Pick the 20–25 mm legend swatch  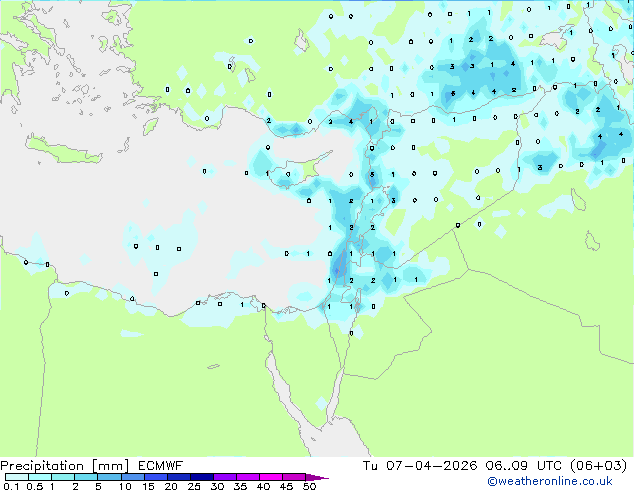(179, 477)
